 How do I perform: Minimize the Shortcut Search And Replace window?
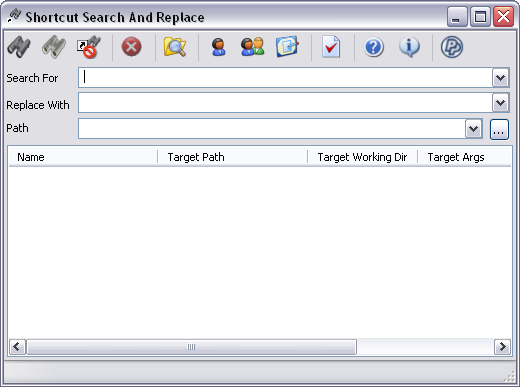(457, 16)
